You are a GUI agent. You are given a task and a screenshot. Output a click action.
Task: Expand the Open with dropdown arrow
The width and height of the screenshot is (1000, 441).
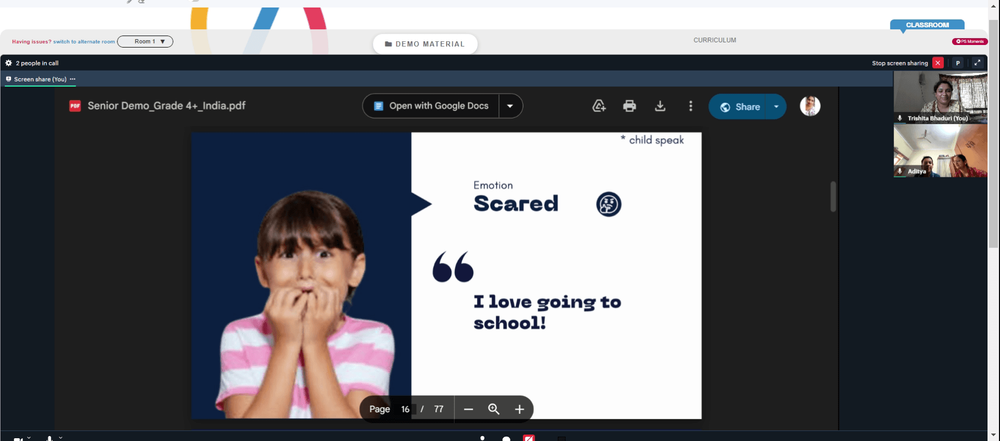coord(510,106)
